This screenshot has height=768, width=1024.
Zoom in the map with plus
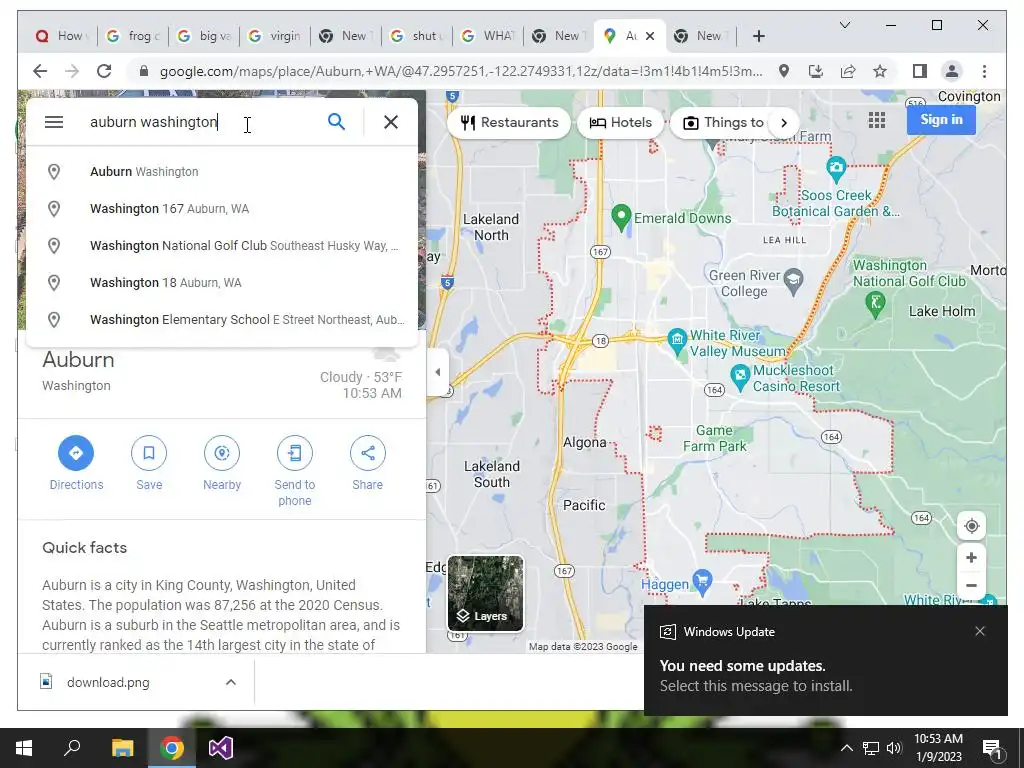971,558
